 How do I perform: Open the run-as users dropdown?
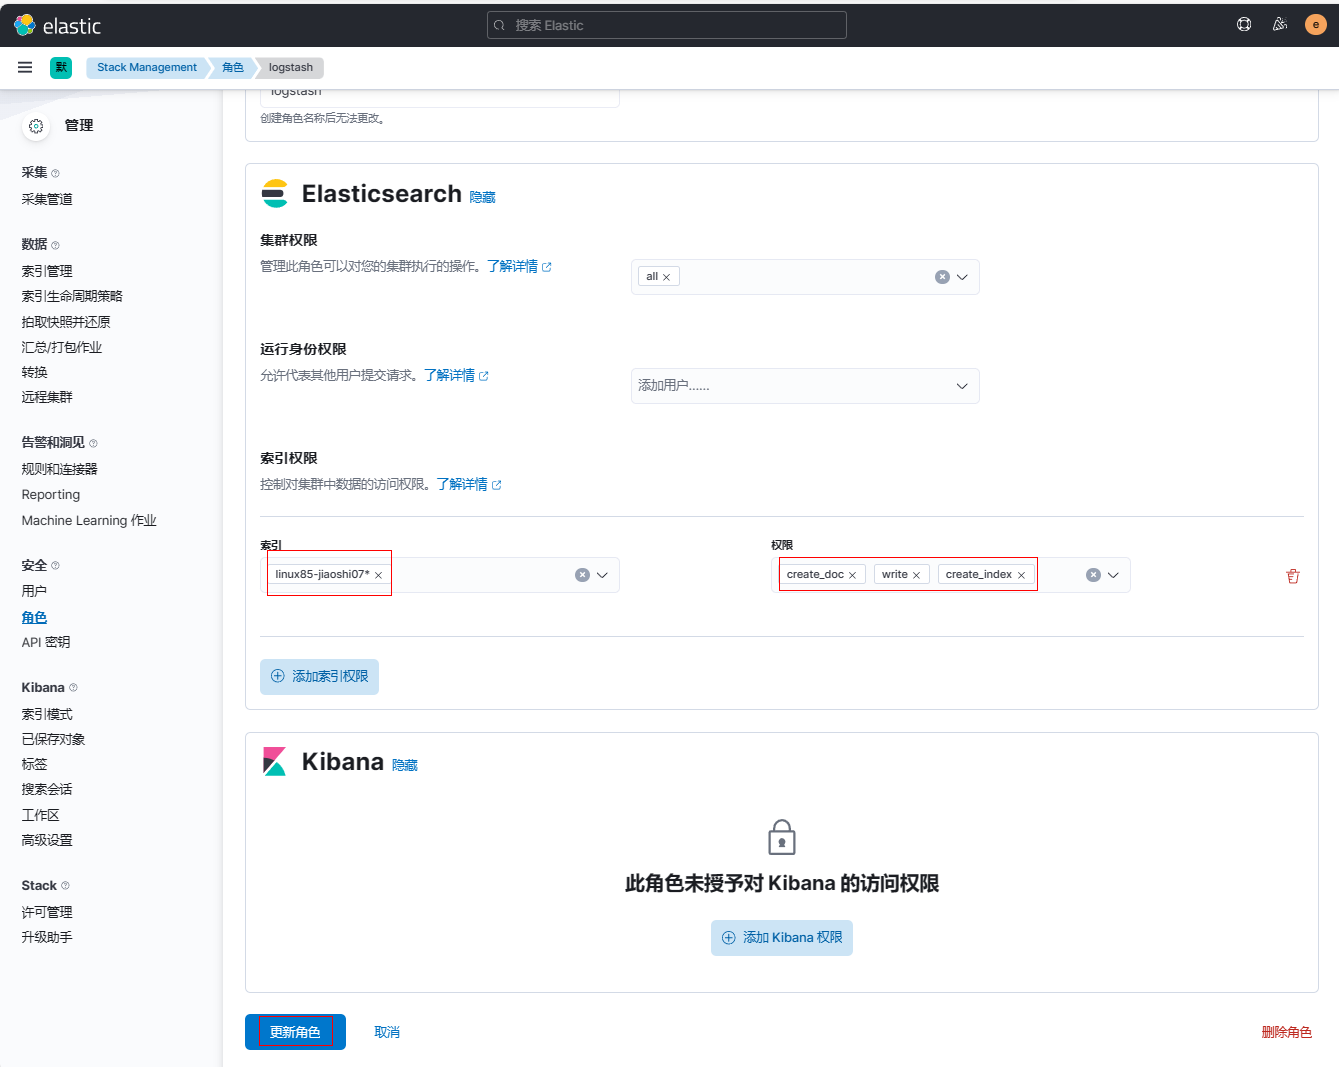coord(962,386)
